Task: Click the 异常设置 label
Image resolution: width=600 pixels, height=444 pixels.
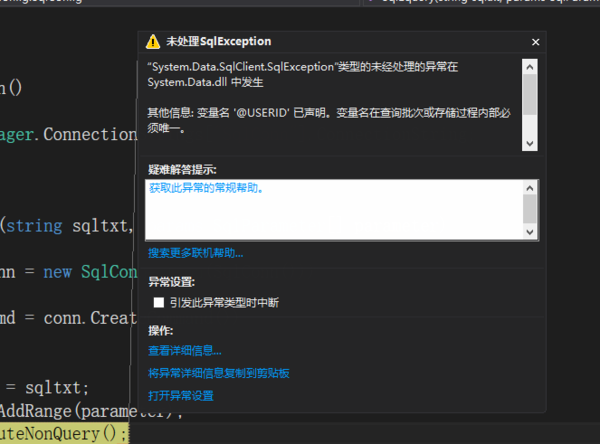Action: coord(171,282)
